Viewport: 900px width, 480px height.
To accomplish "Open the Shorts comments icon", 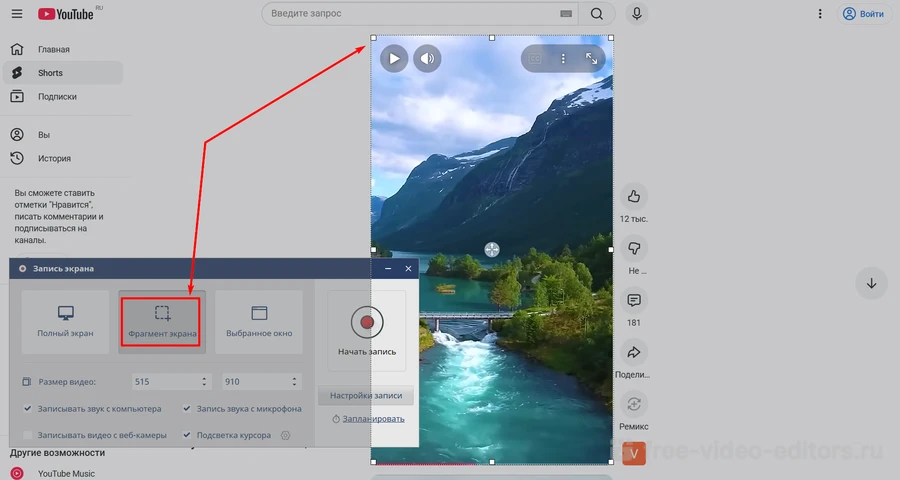I will coord(632,300).
